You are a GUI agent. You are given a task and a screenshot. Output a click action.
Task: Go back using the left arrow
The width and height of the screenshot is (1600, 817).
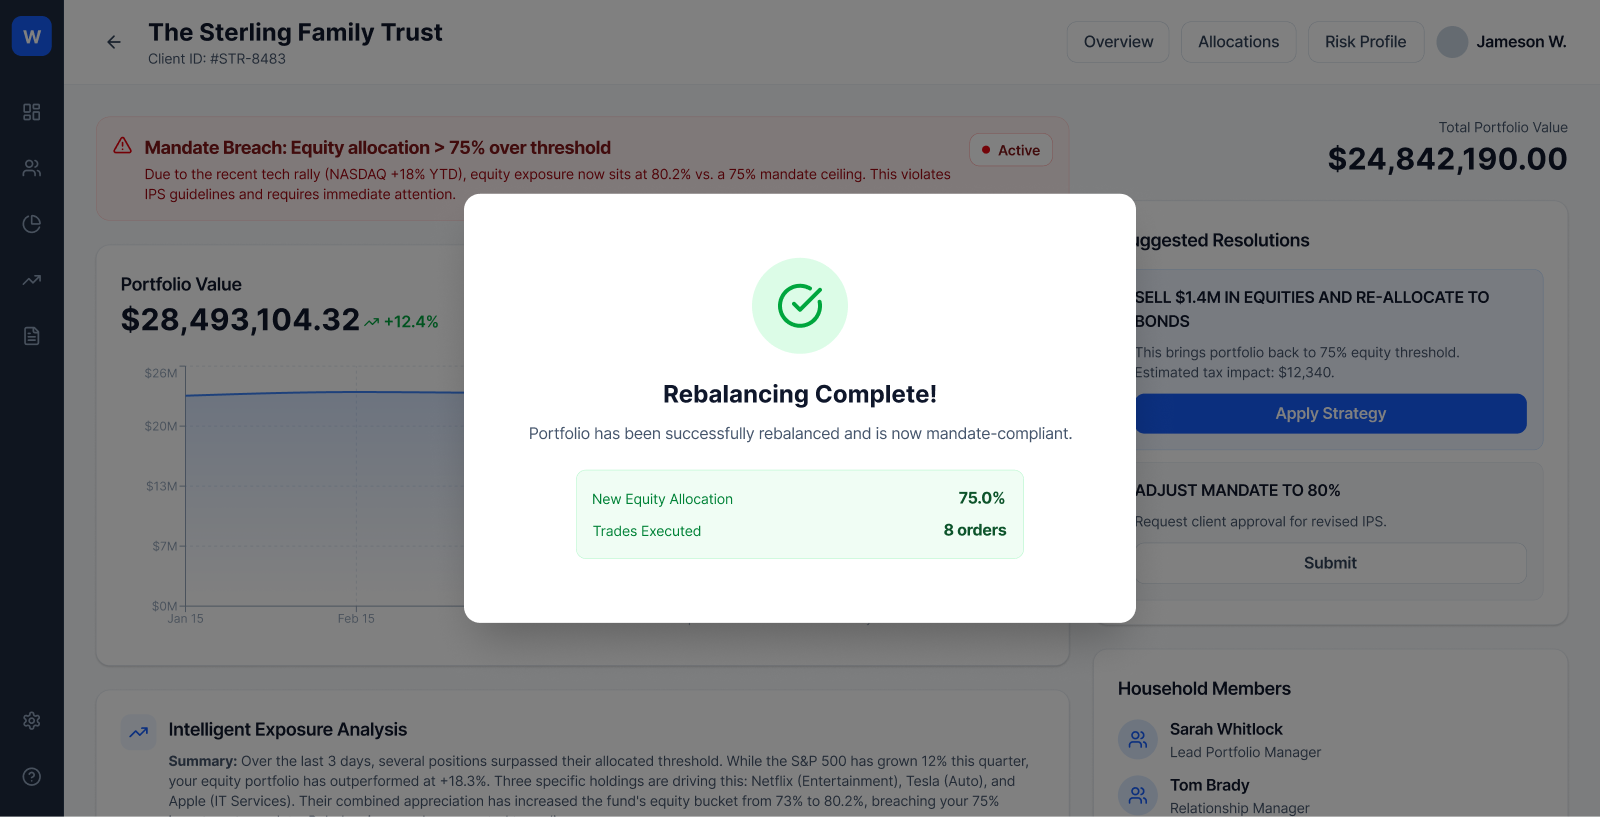click(114, 42)
